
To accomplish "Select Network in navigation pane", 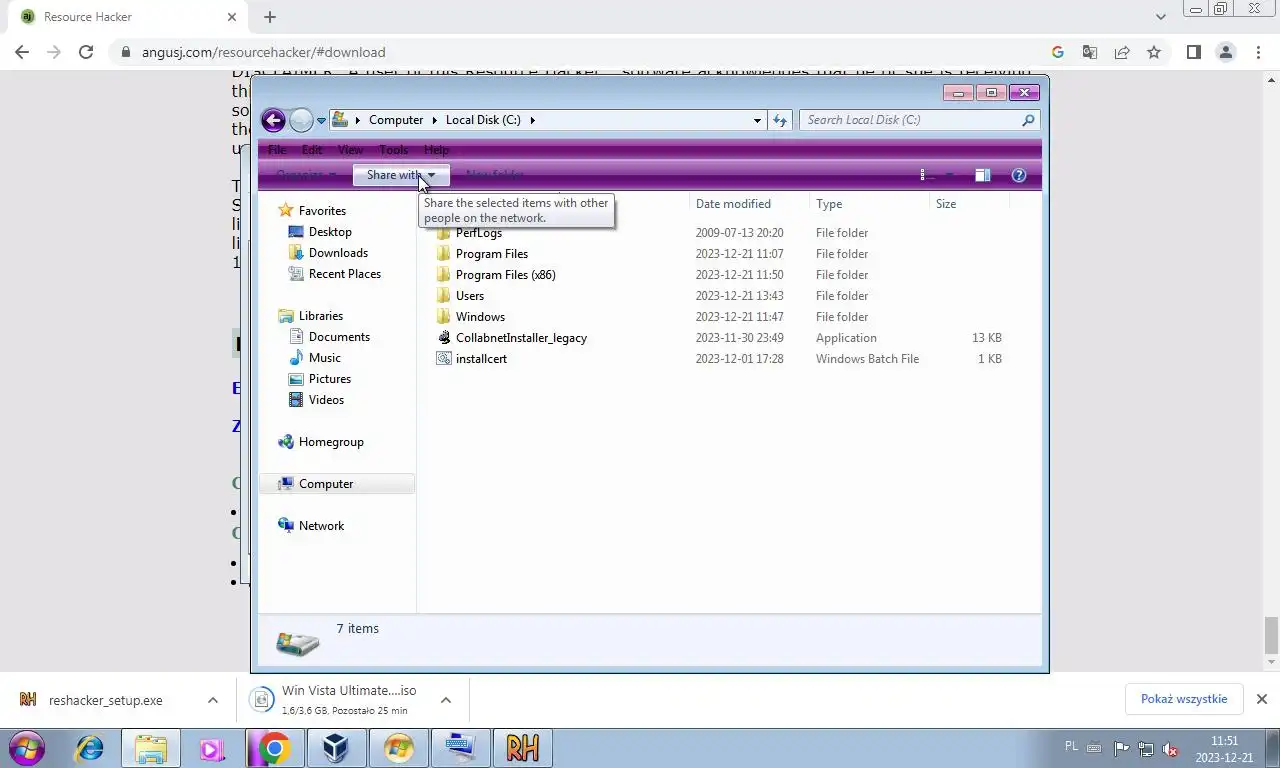I will pyautogui.click(x=320, y=526).
